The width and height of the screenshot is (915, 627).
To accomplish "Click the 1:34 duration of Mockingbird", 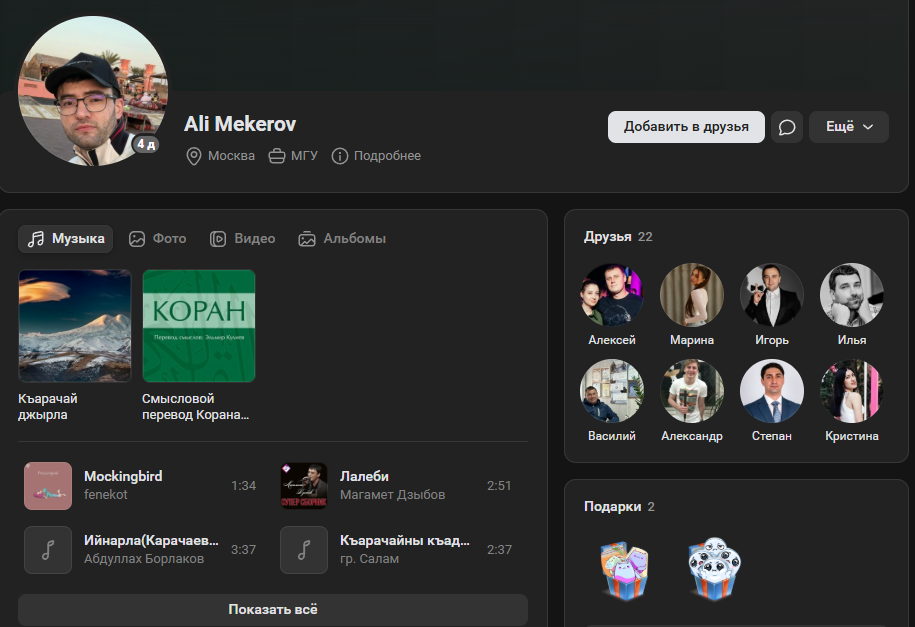I will [x=243, y=486].
